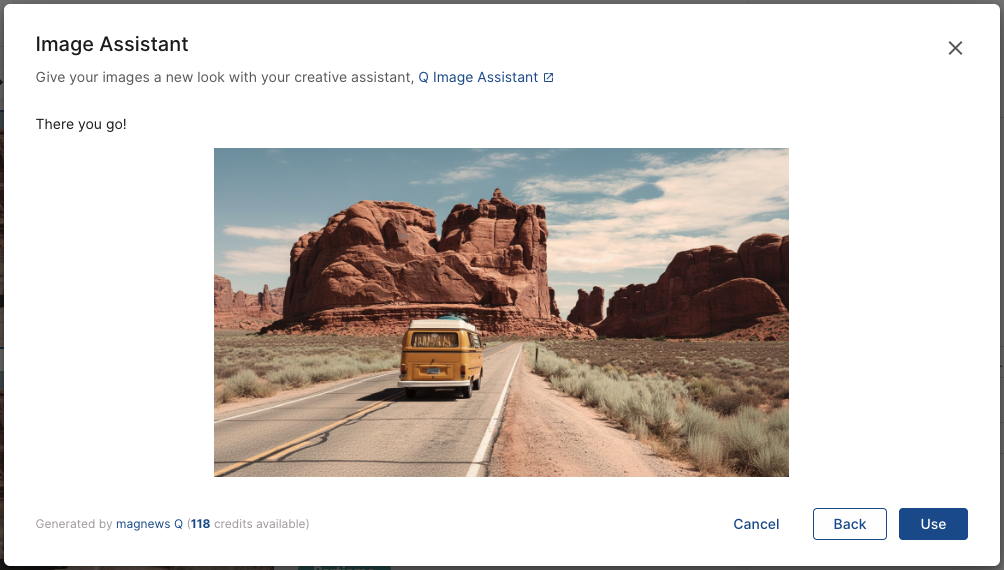This screenshot has height=570, width=1004.
Task: Click the yellow van in the image
Action: tap(441, 358)
